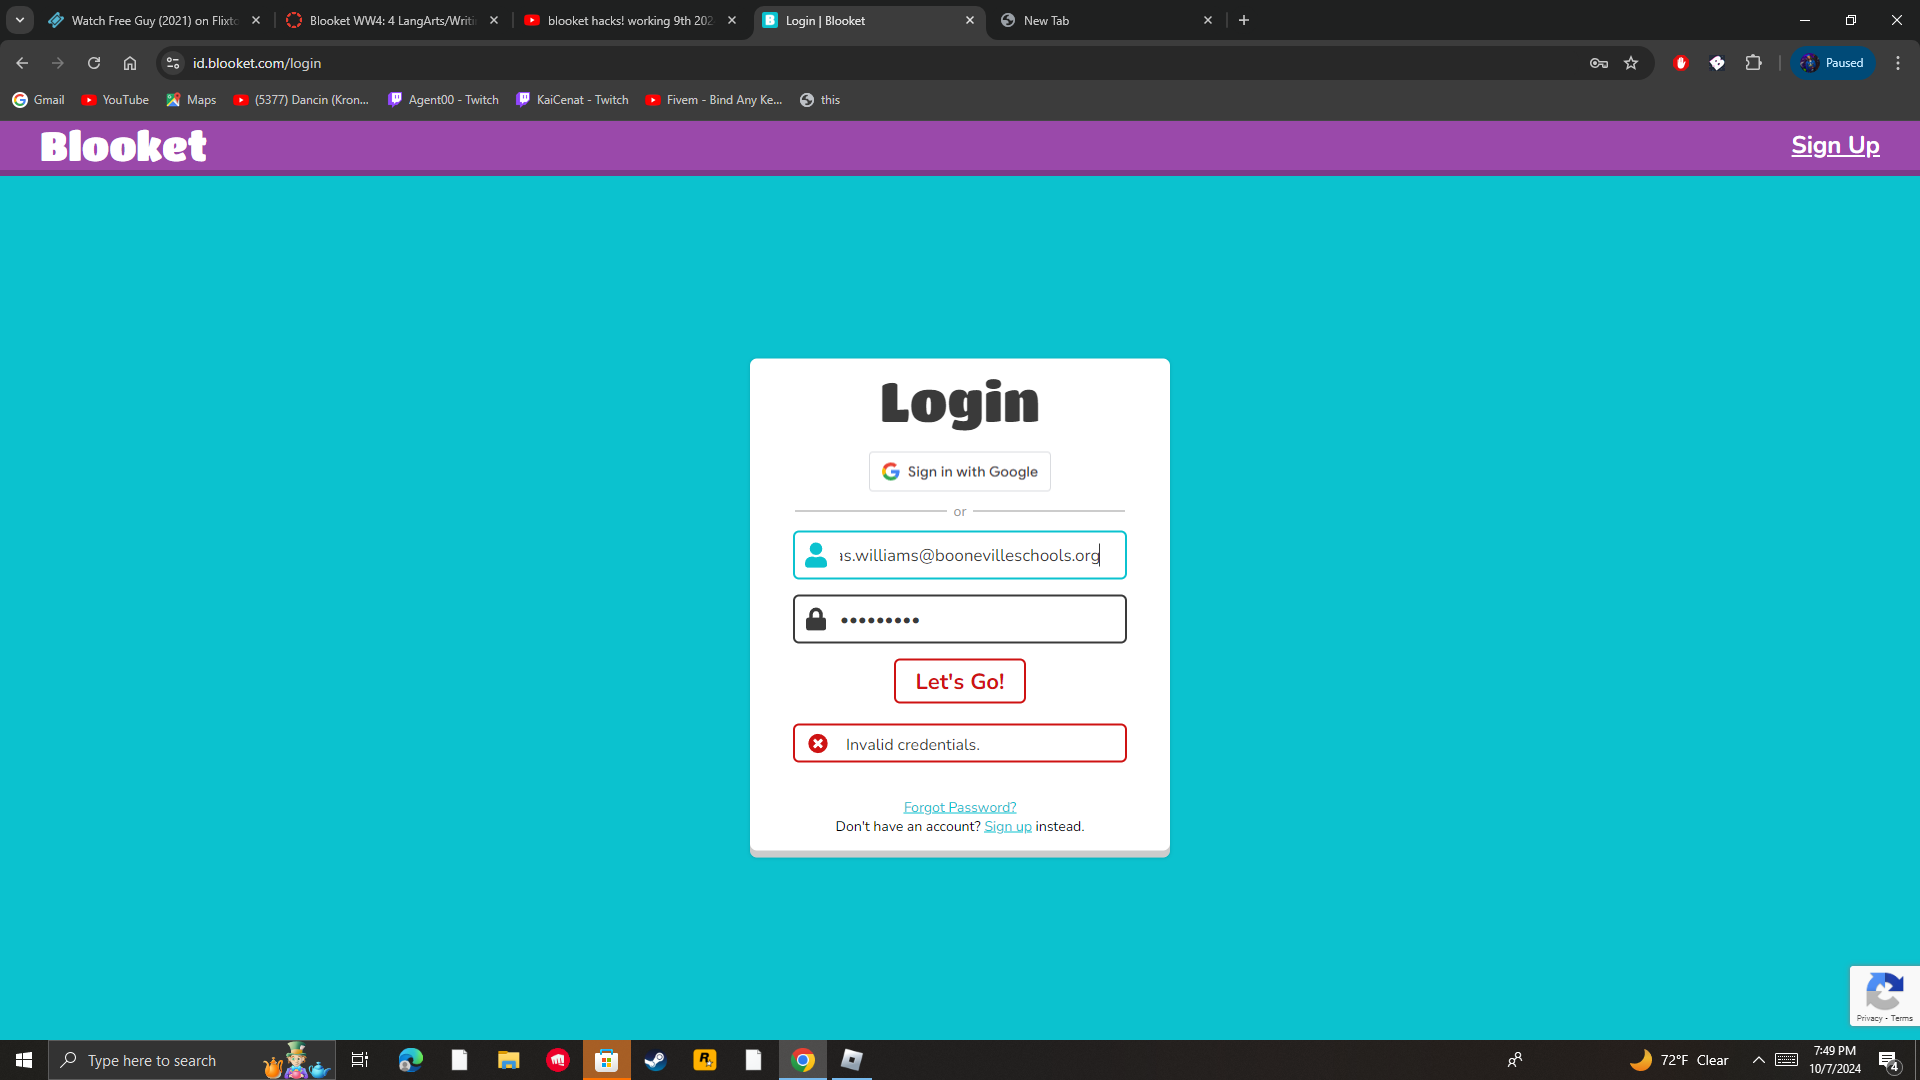Click Sign Up in the header
Screen dimensions: 1920x1080
click(1834, 146)
